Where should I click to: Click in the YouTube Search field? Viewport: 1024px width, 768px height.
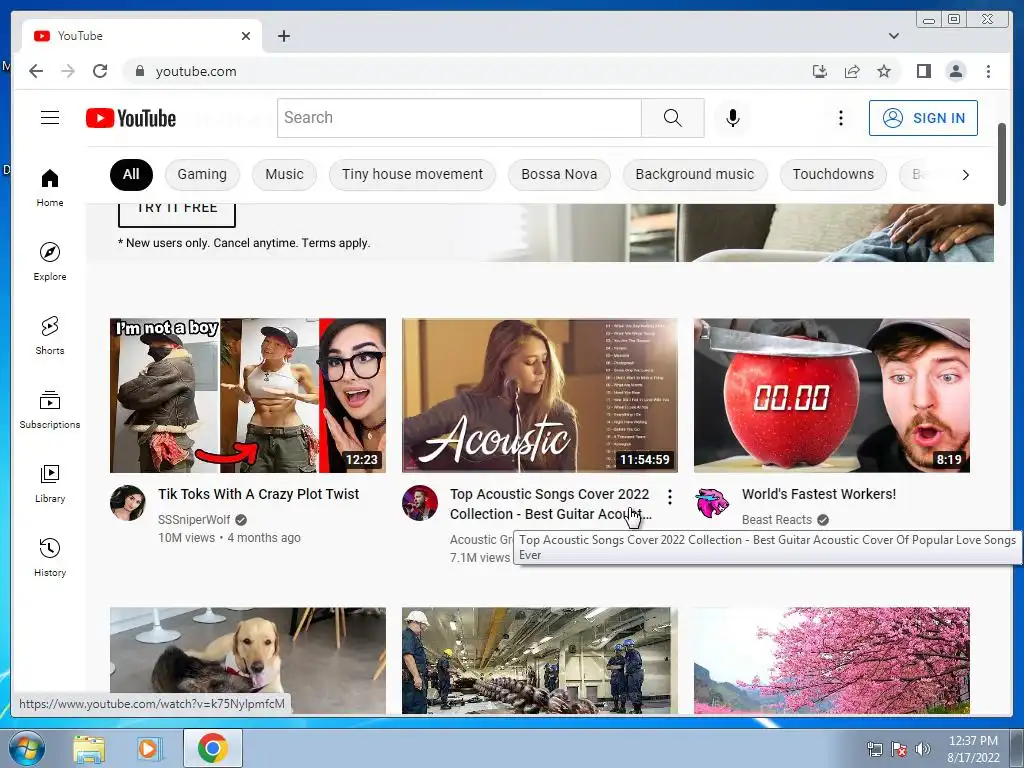459,118
